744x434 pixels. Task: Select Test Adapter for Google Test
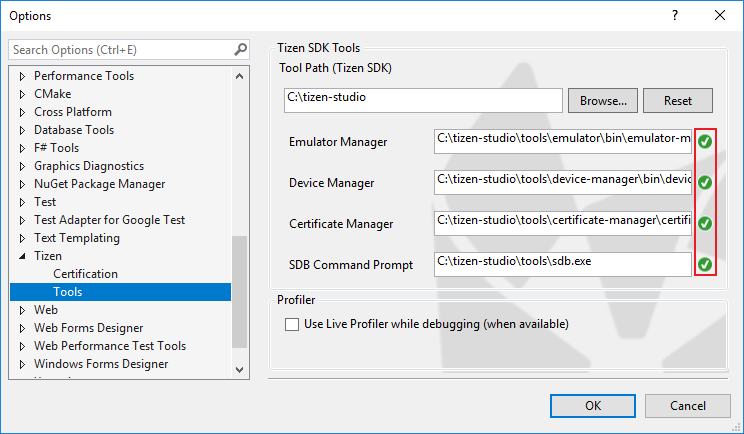[x=109, y=220]
